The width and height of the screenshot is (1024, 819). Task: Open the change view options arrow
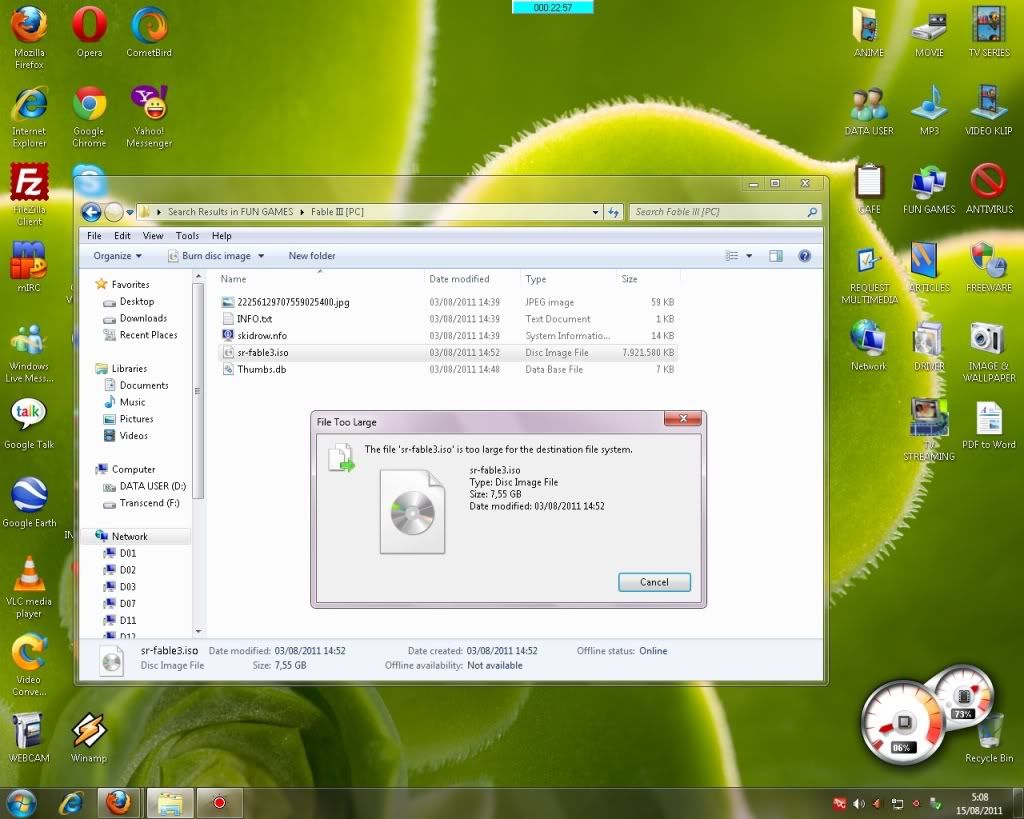(x=749, y=256)
